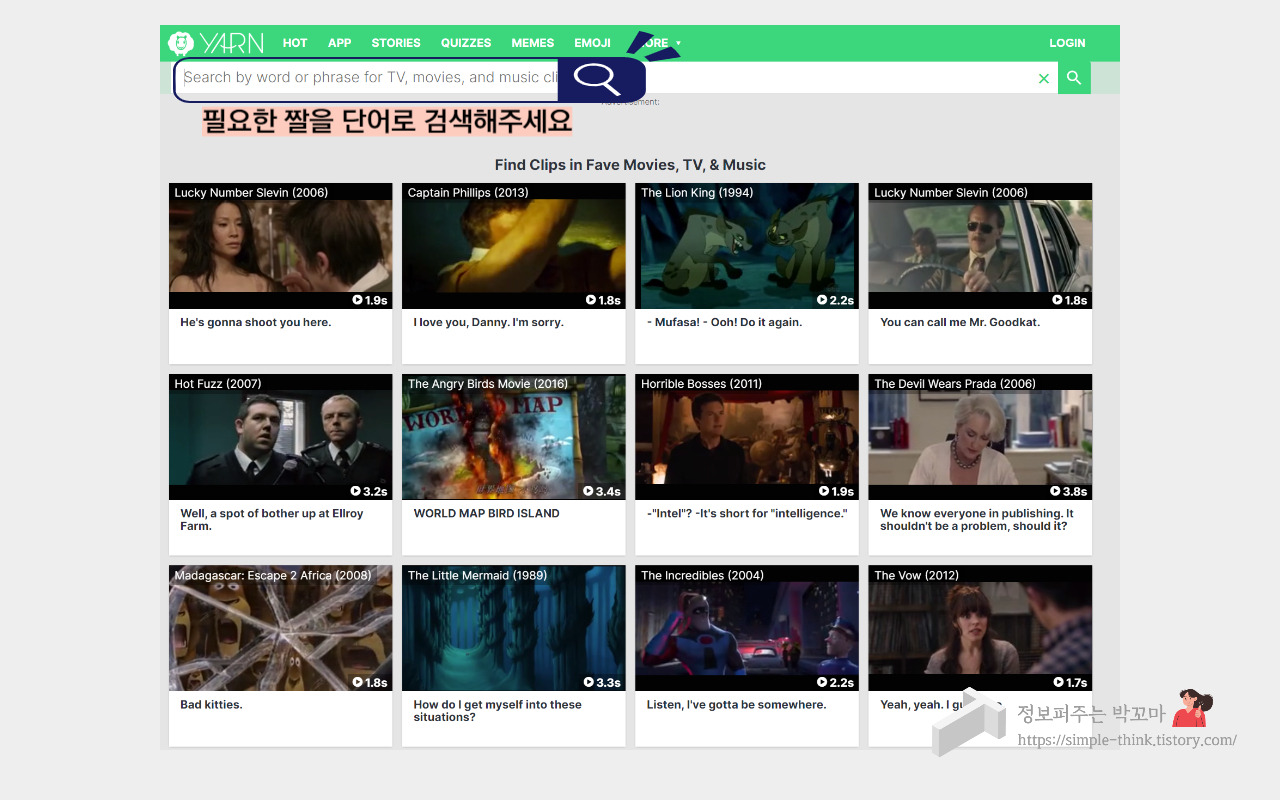Screen dimensions: 1280x800
Task: Play the 3.8s Devil Wears Prada clip
Action: [x=1069, y=491]
